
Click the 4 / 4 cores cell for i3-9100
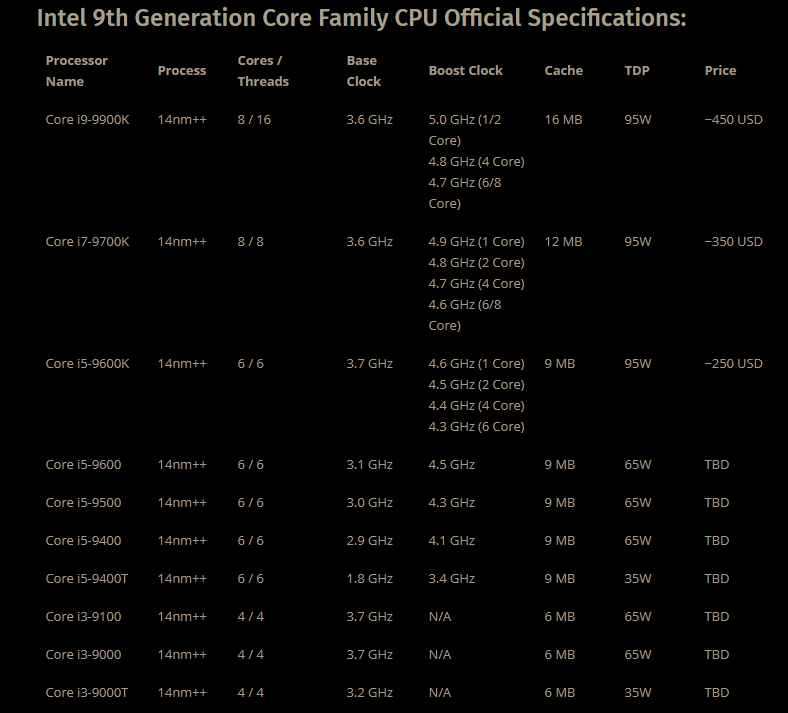click(x=250, y=617)
